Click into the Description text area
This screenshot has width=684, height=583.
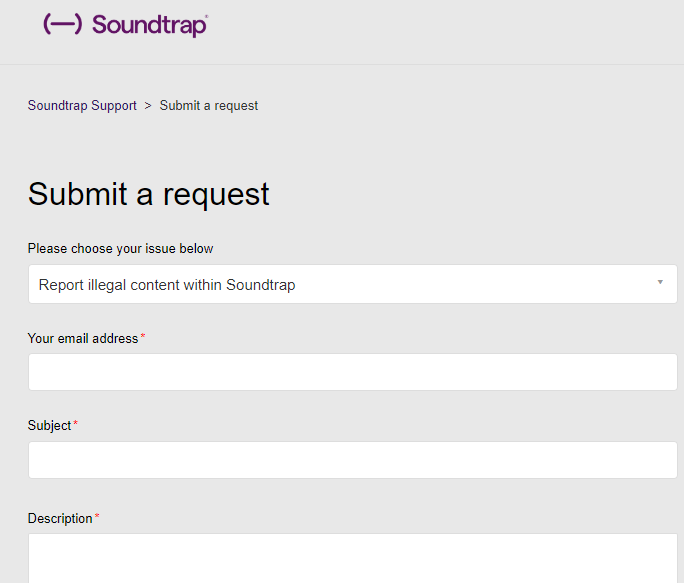pos(352,558)
